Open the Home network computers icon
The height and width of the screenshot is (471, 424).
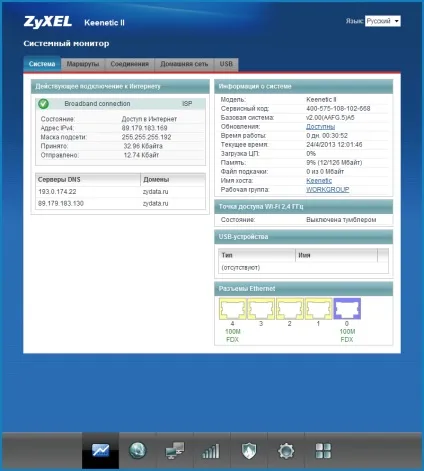pos(175,451)
